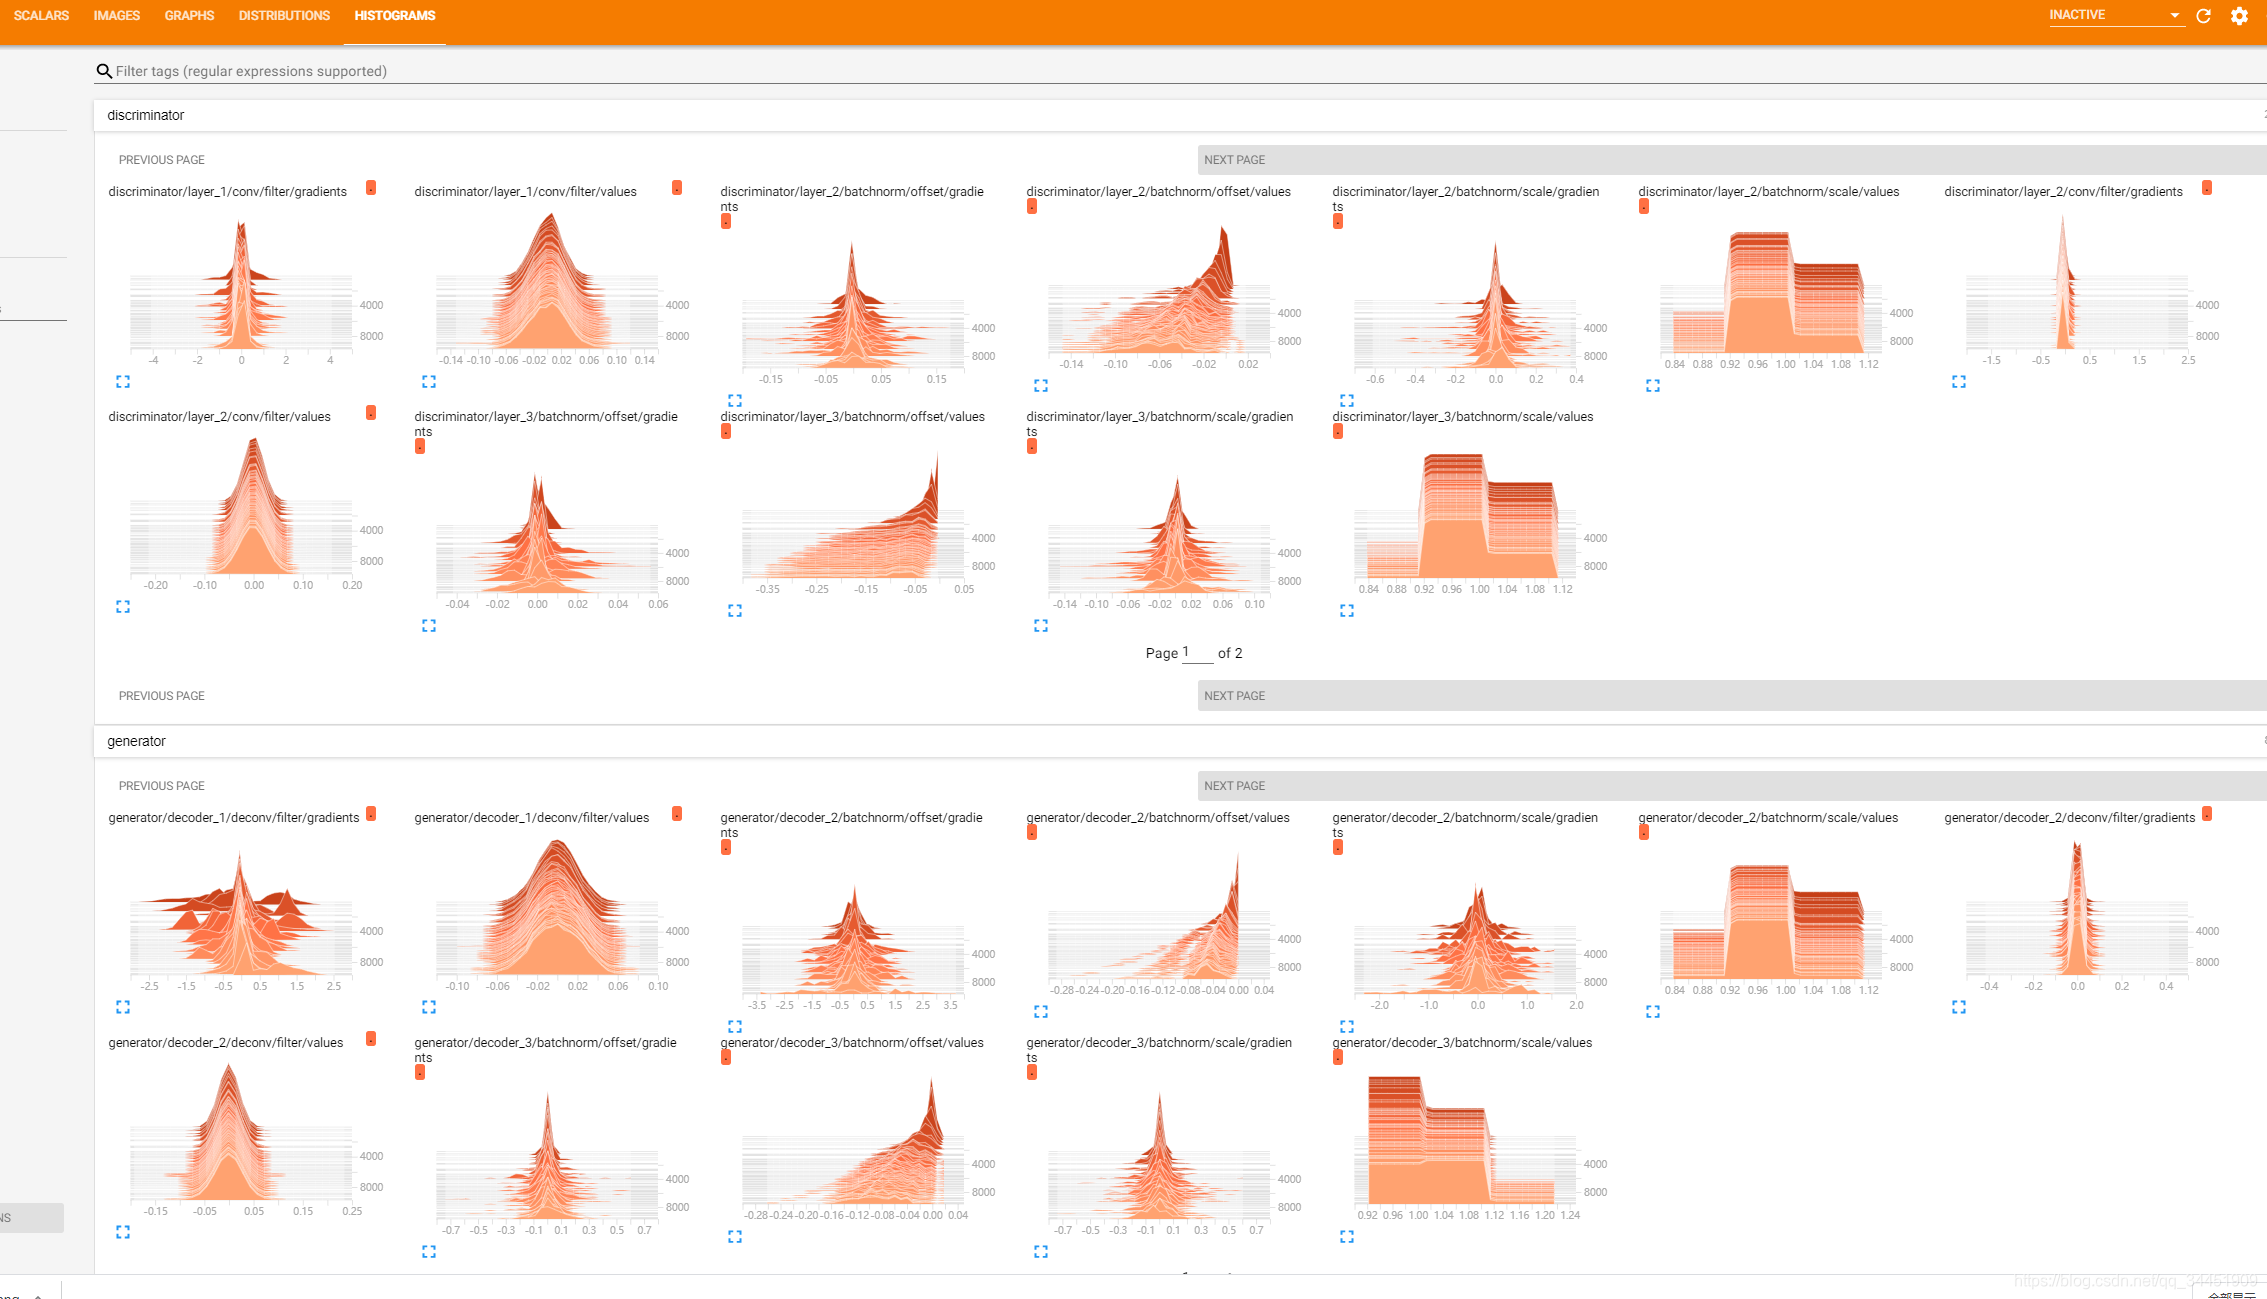Click fullscreen icon on generator decoder_2 deconv filter values
This screenshot has height=1299, width=2267.
click(125, 1232)
